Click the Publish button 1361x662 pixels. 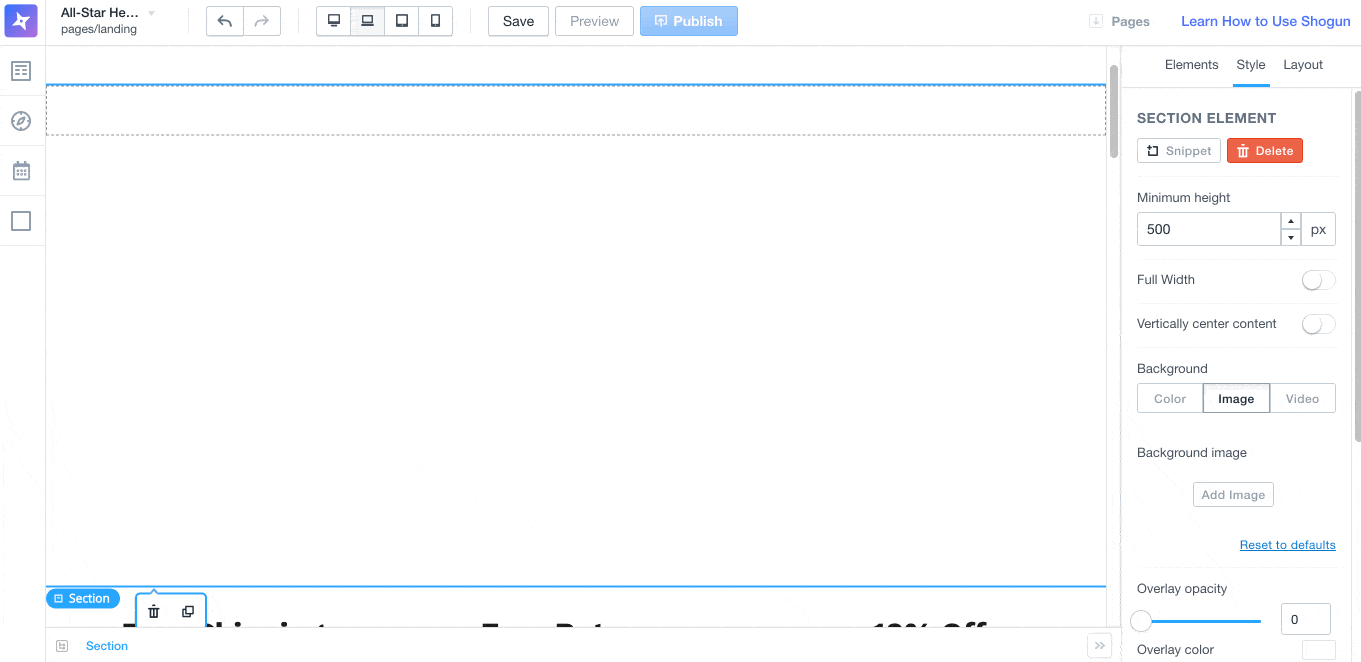point(688,21)
